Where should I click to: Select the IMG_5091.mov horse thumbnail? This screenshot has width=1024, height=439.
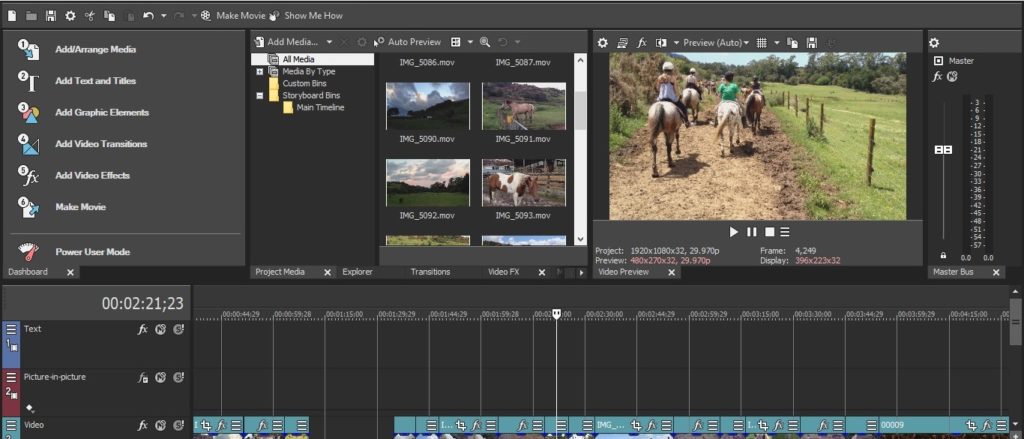(523, 105)
